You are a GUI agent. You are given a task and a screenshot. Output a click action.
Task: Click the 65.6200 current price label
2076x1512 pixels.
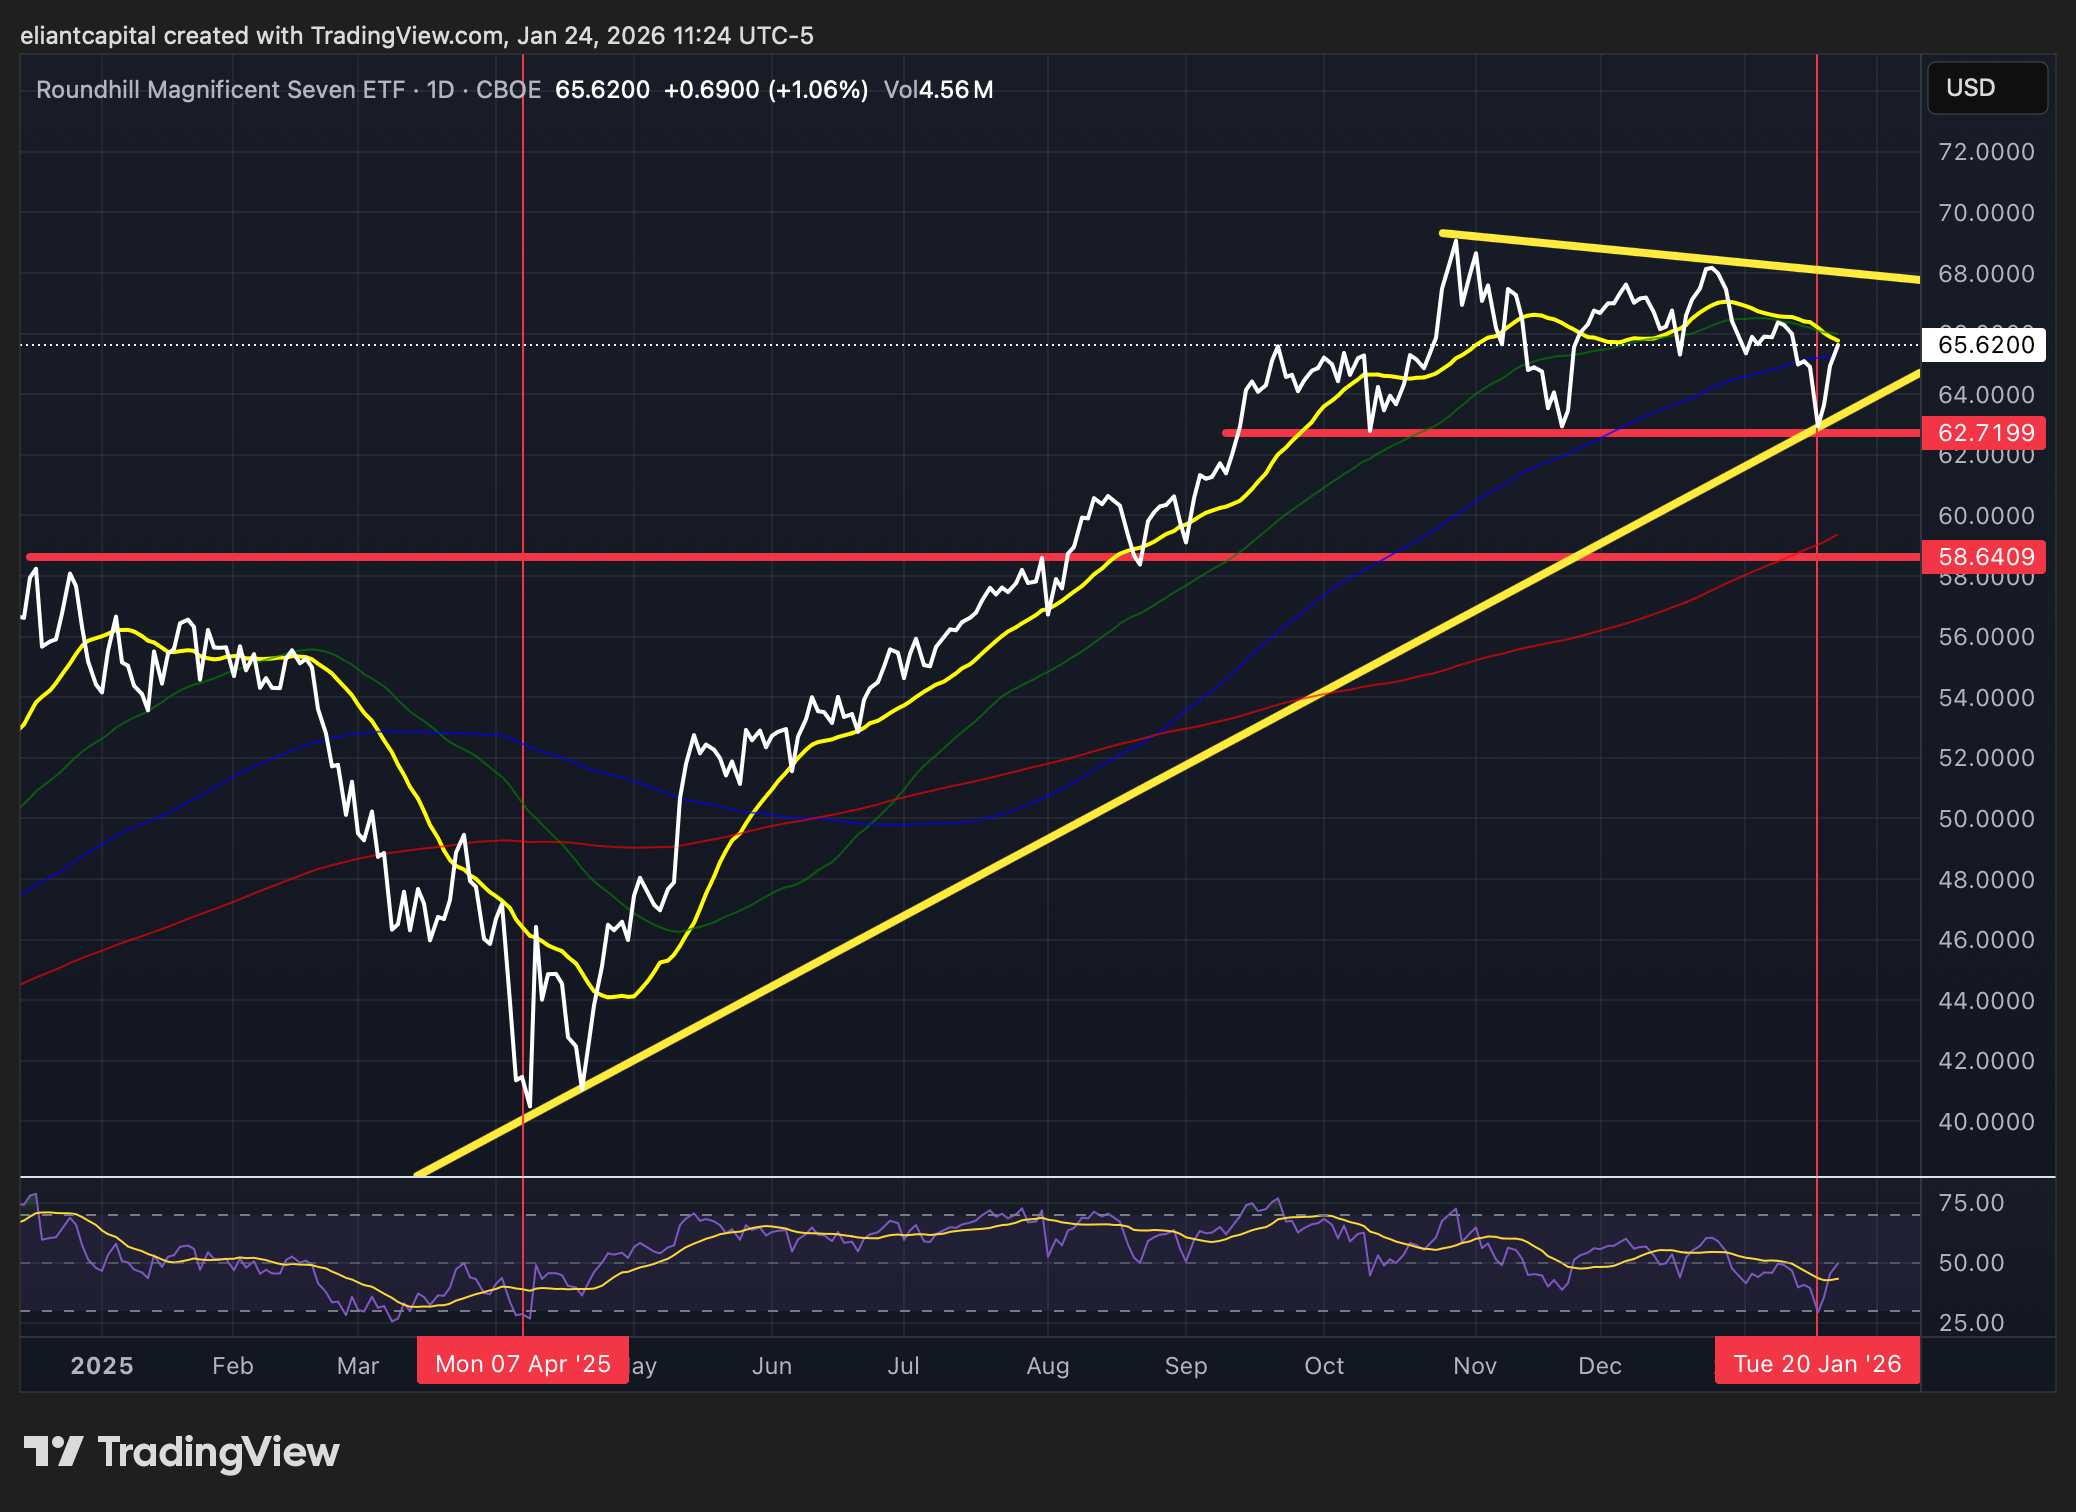tap(1984, 345)
